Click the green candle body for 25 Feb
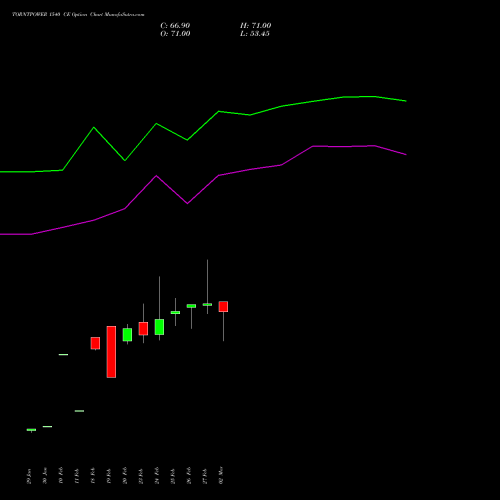Screen dimensions: 500x500 pyautogui.click(x=175, y=312)
